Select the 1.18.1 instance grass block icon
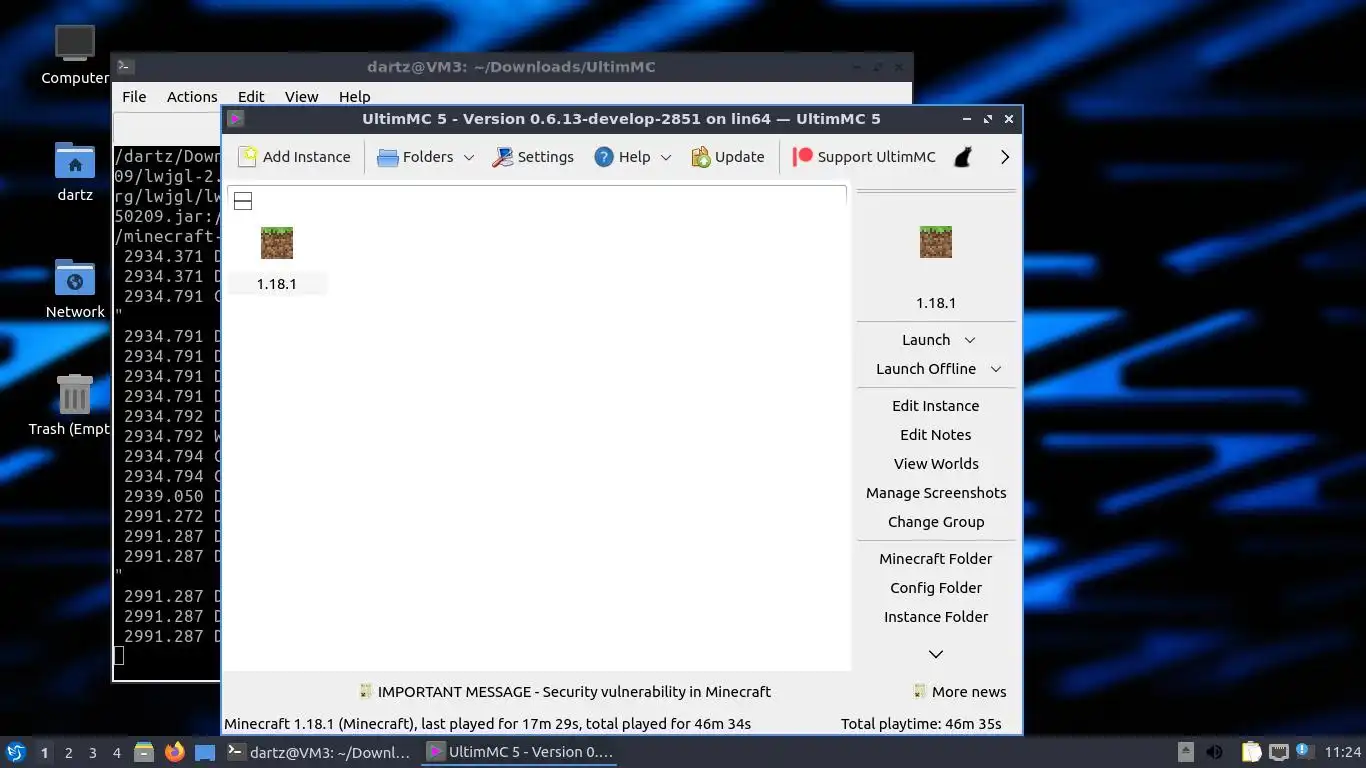The width and height of the screenshot is (1366, 768). click(x=277, y=243)
